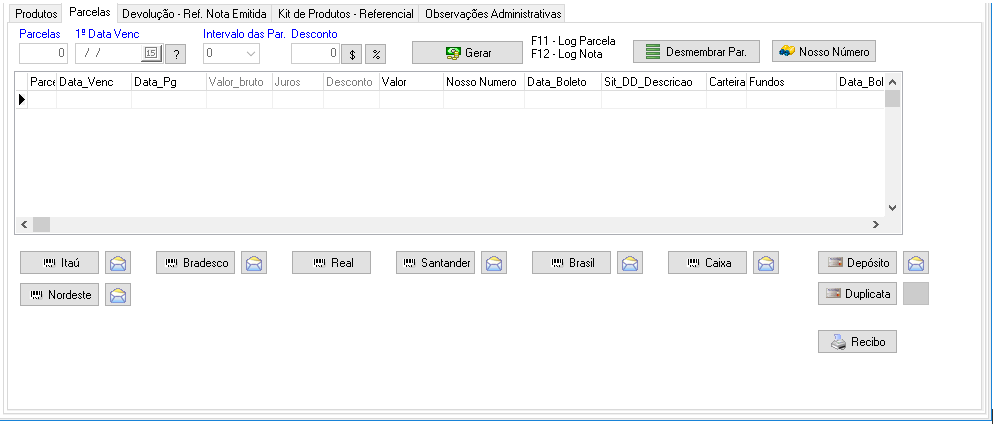Click the email icon beside Brasil button
Viewport: 998px width, 429px height.
[630, 264]
